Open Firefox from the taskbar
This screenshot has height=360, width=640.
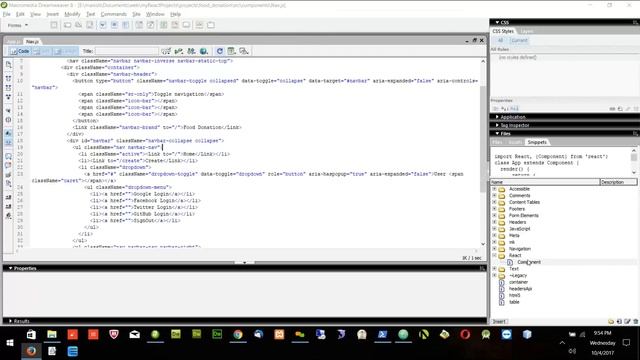point(31,351)
